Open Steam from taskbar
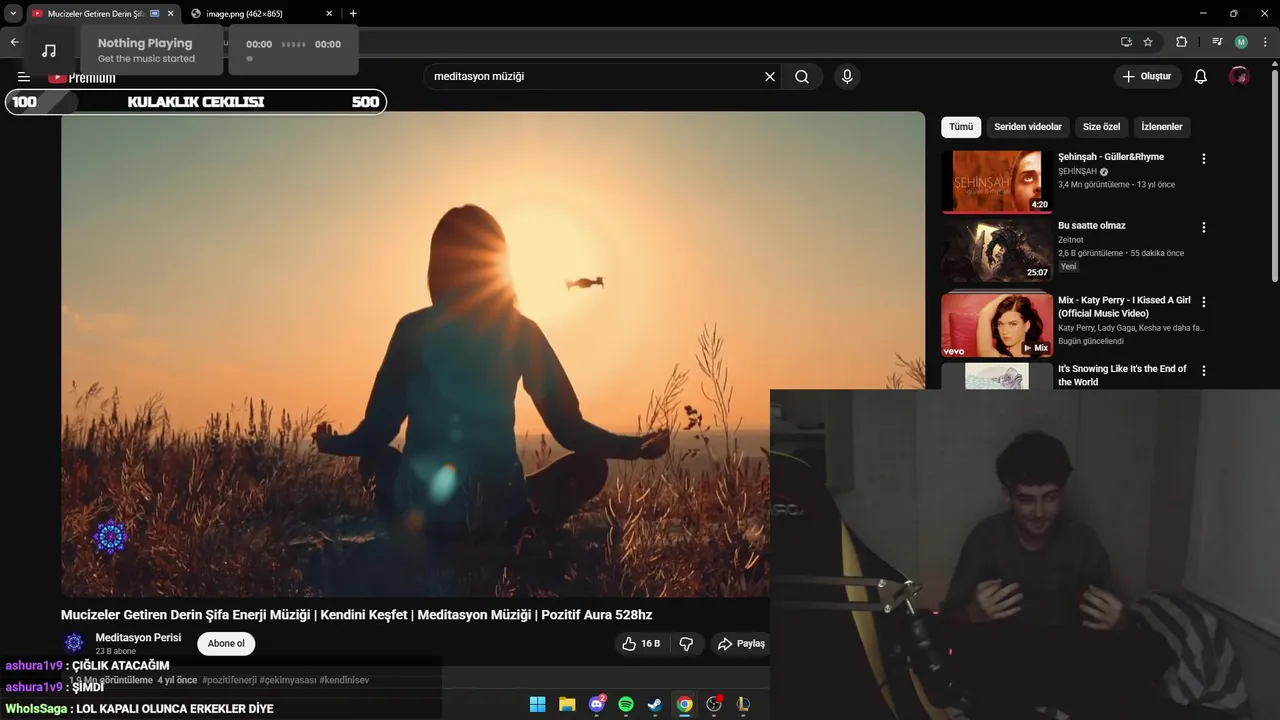 click(x=655, y=704)
